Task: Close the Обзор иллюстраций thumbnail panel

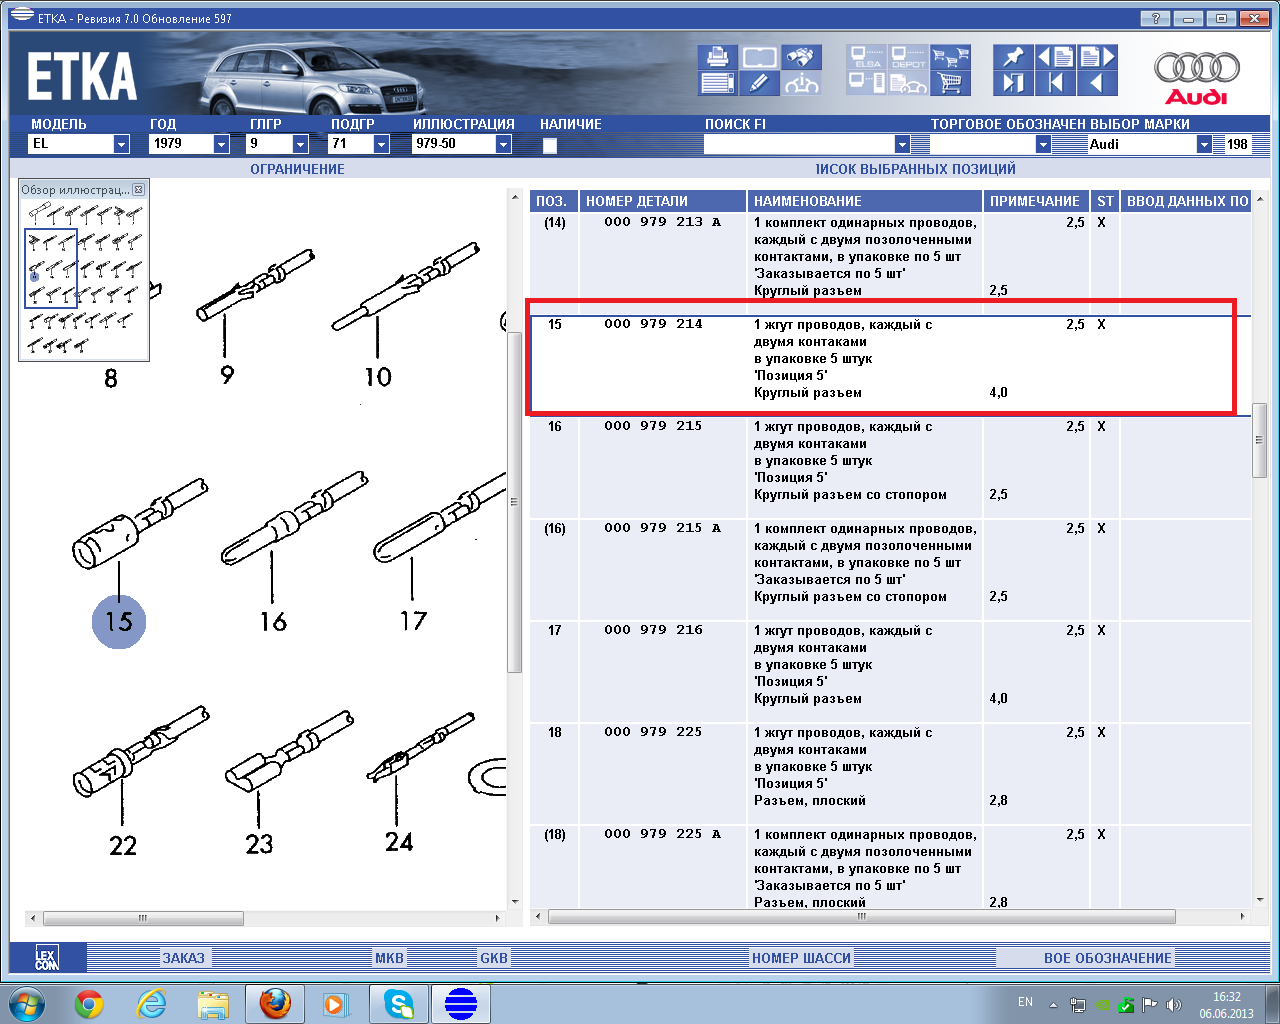Action: click(x=138, y=189)
